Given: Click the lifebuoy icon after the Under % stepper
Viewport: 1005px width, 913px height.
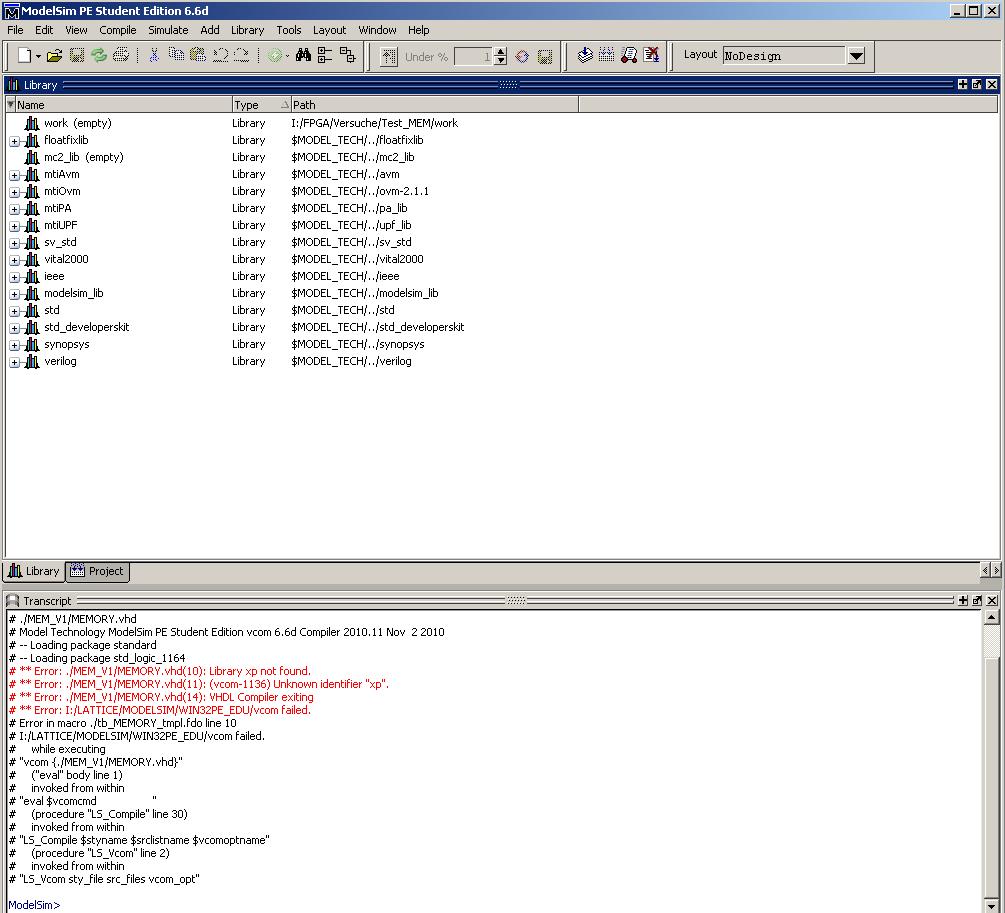Looking at the screenshot, I should (522, 56).
